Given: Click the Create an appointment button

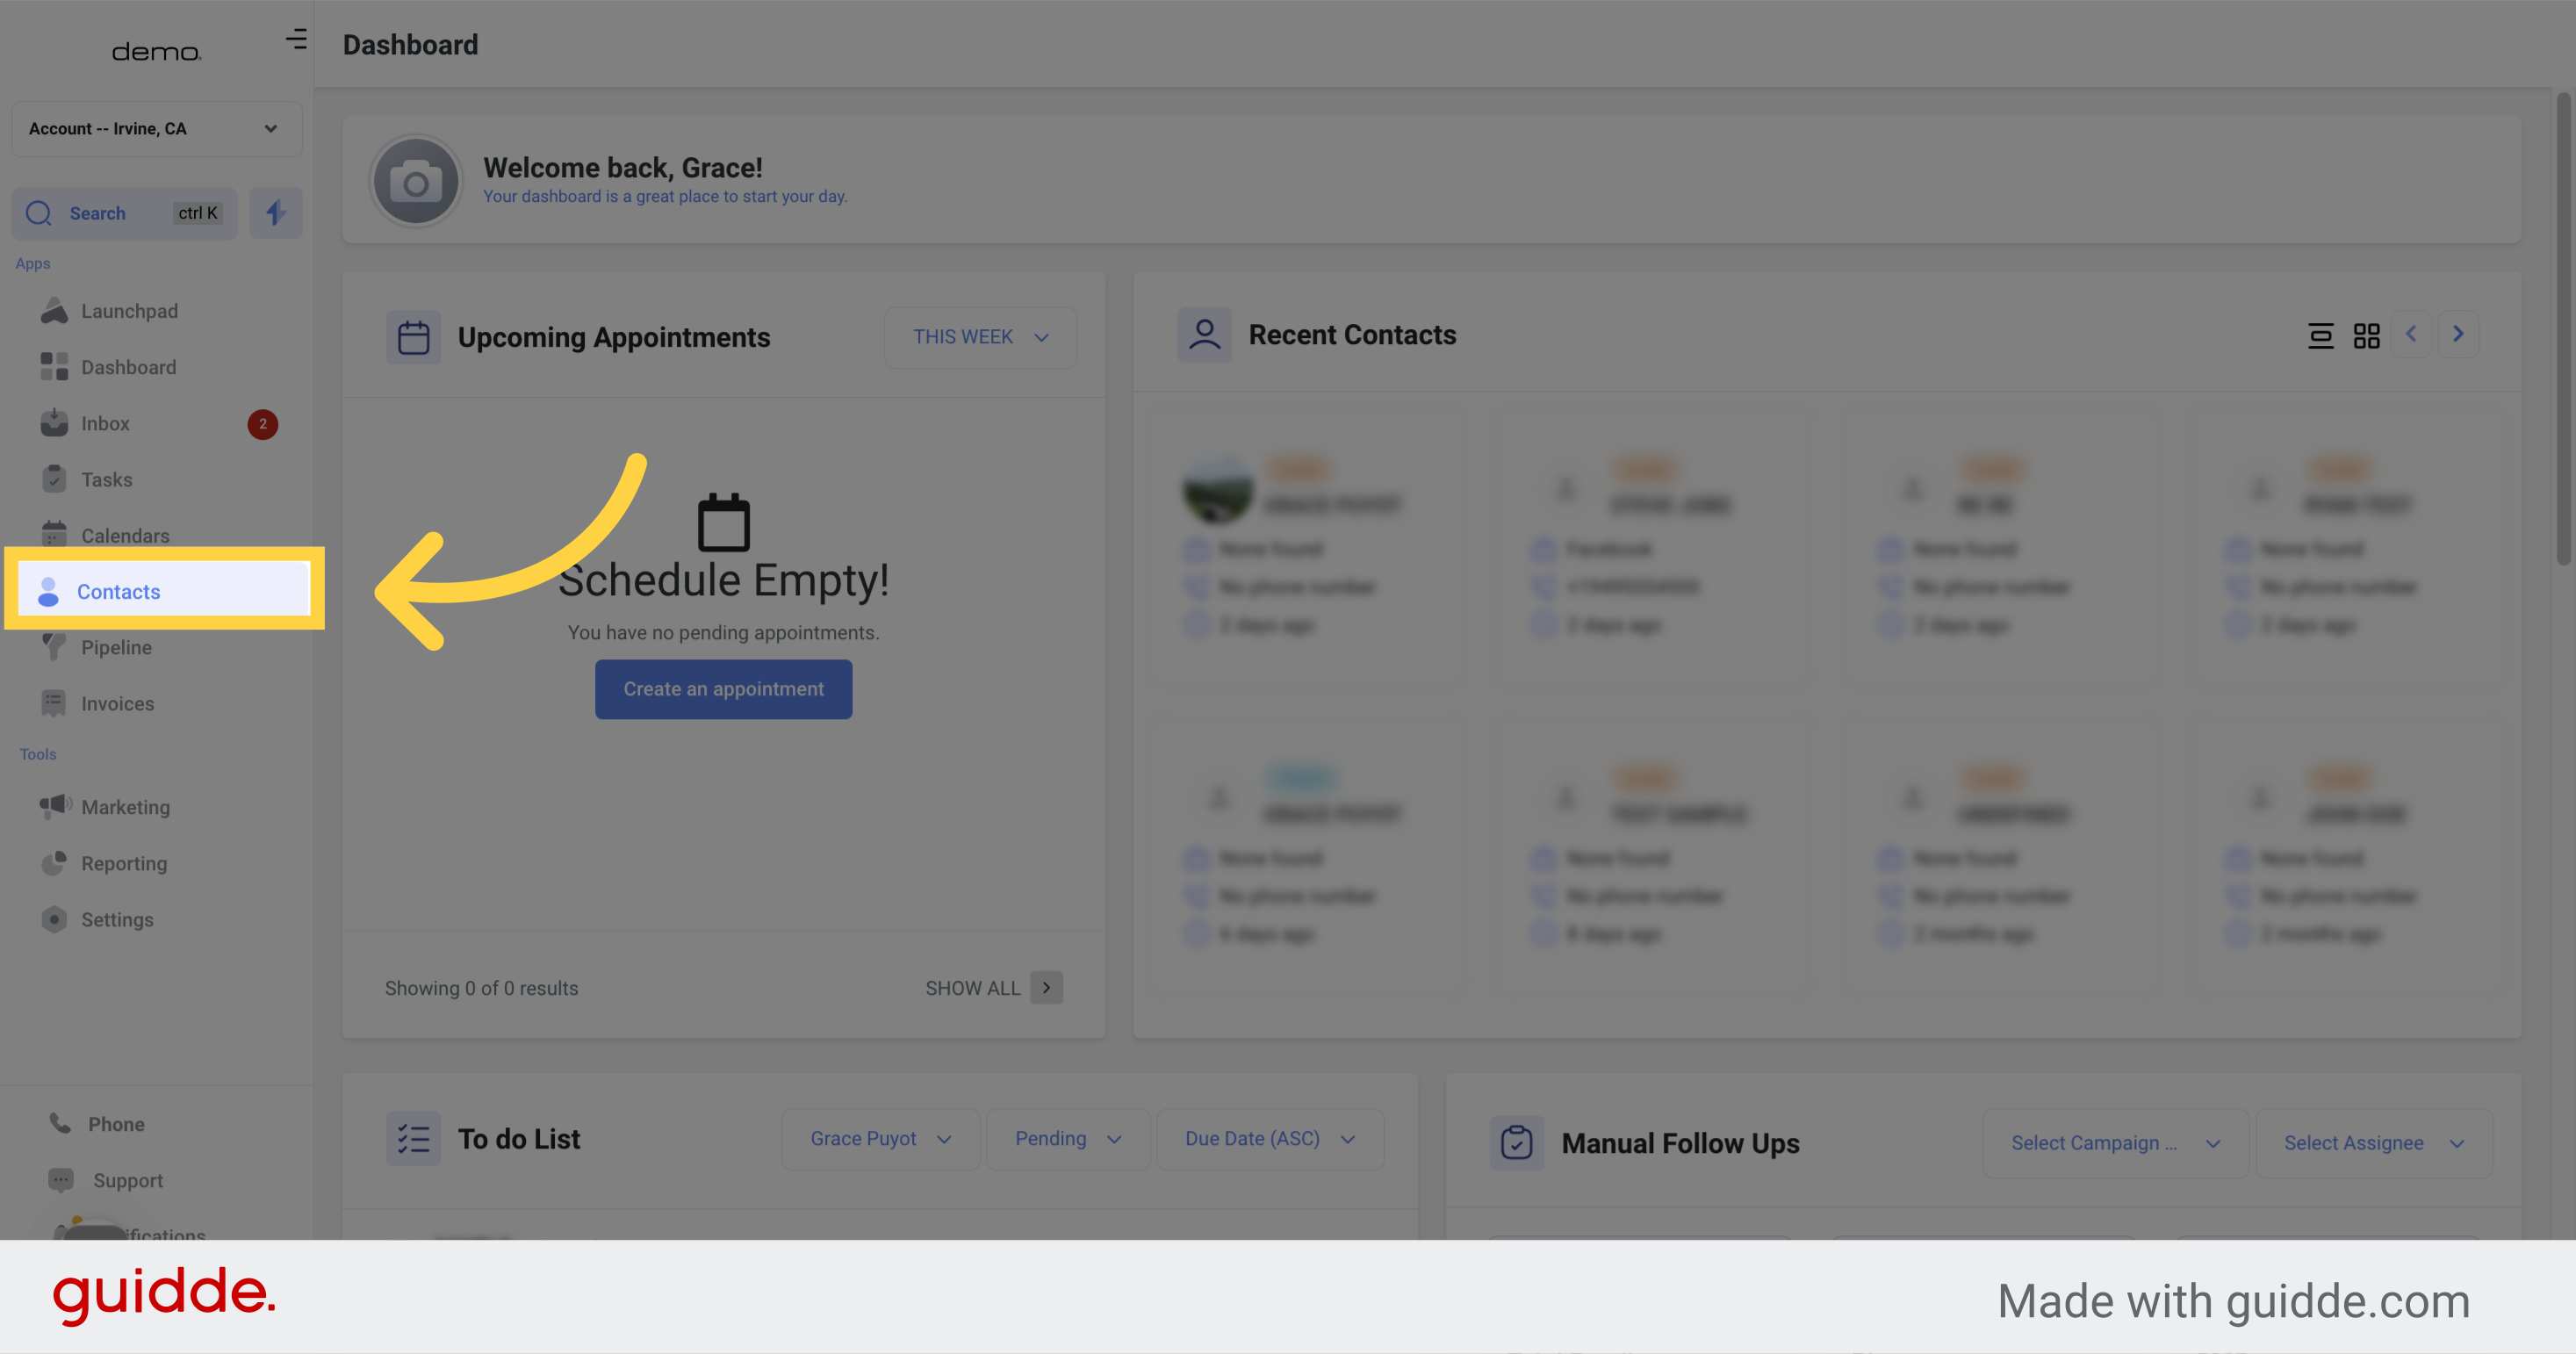Looking at the screenshot, I should click(723, 689).
